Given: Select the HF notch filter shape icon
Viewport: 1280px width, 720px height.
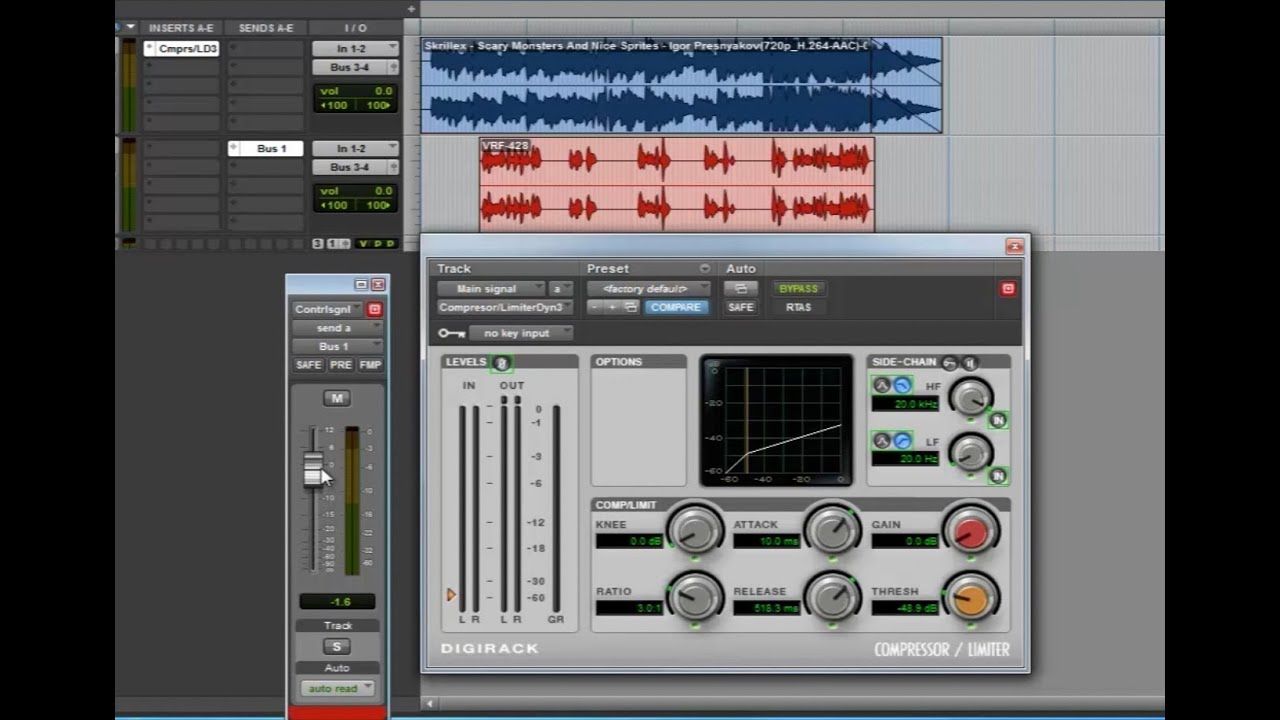Looking at the screenshot, I should point(882,386).
